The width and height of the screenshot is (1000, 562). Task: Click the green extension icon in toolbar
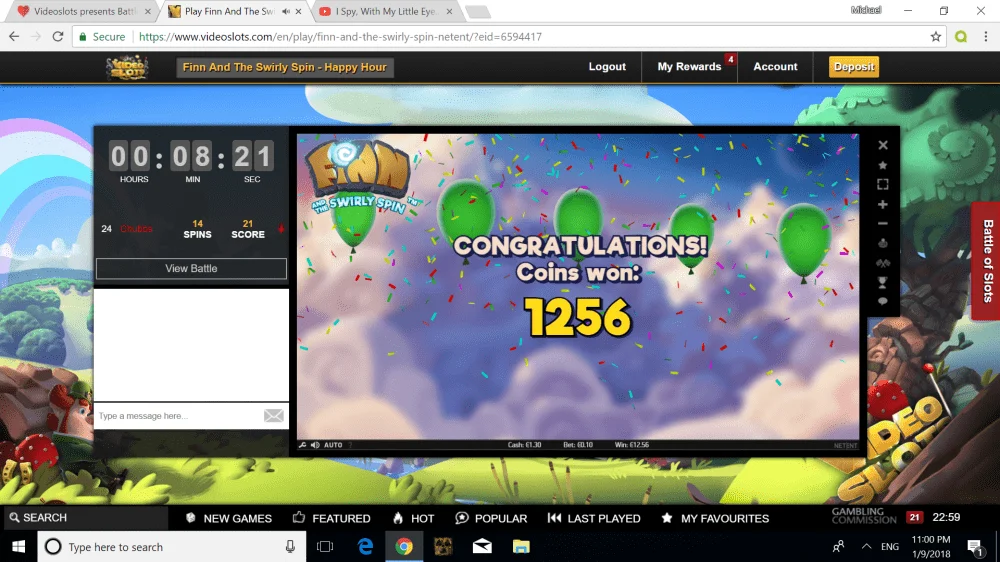(961, 37)
